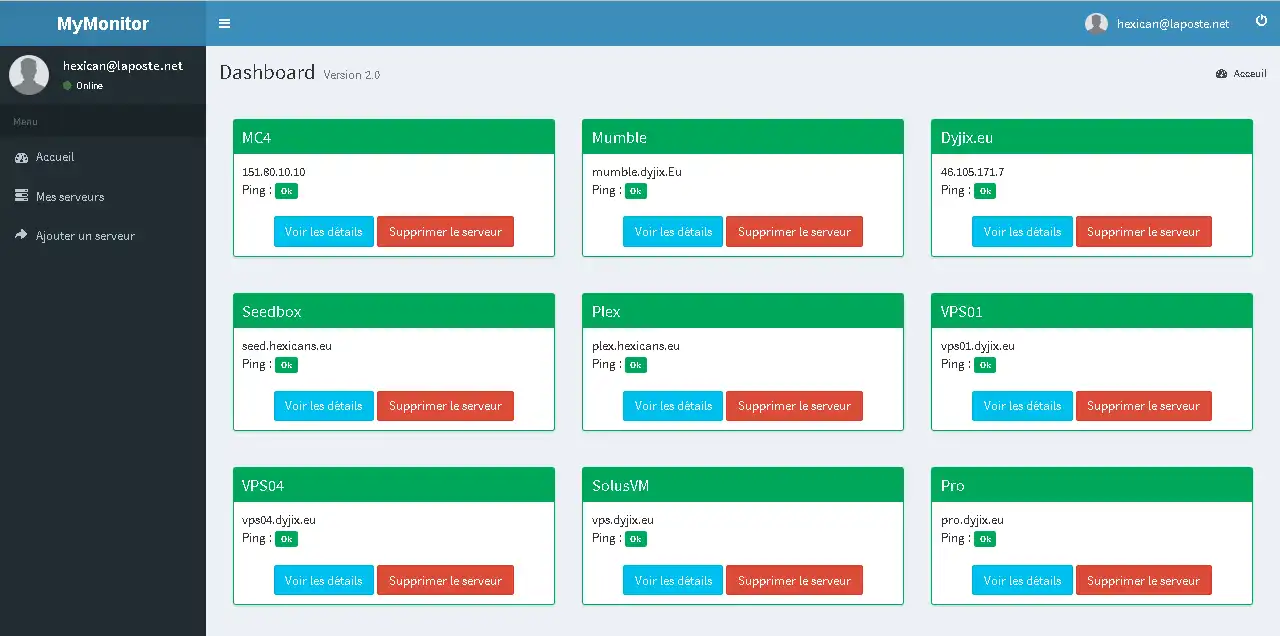
Task: Click the power logout icon
Action: 1261,22
